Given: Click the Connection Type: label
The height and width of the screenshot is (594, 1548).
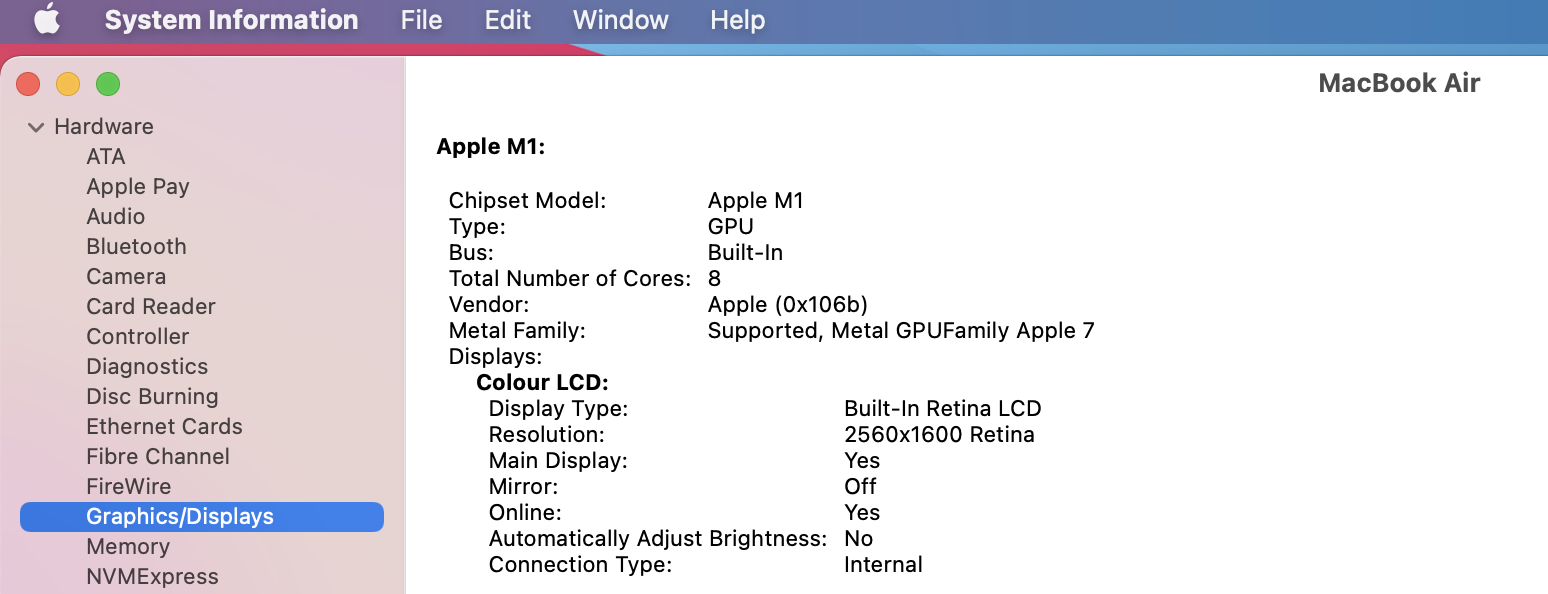Looking at the screenshot, I should 580,564.
